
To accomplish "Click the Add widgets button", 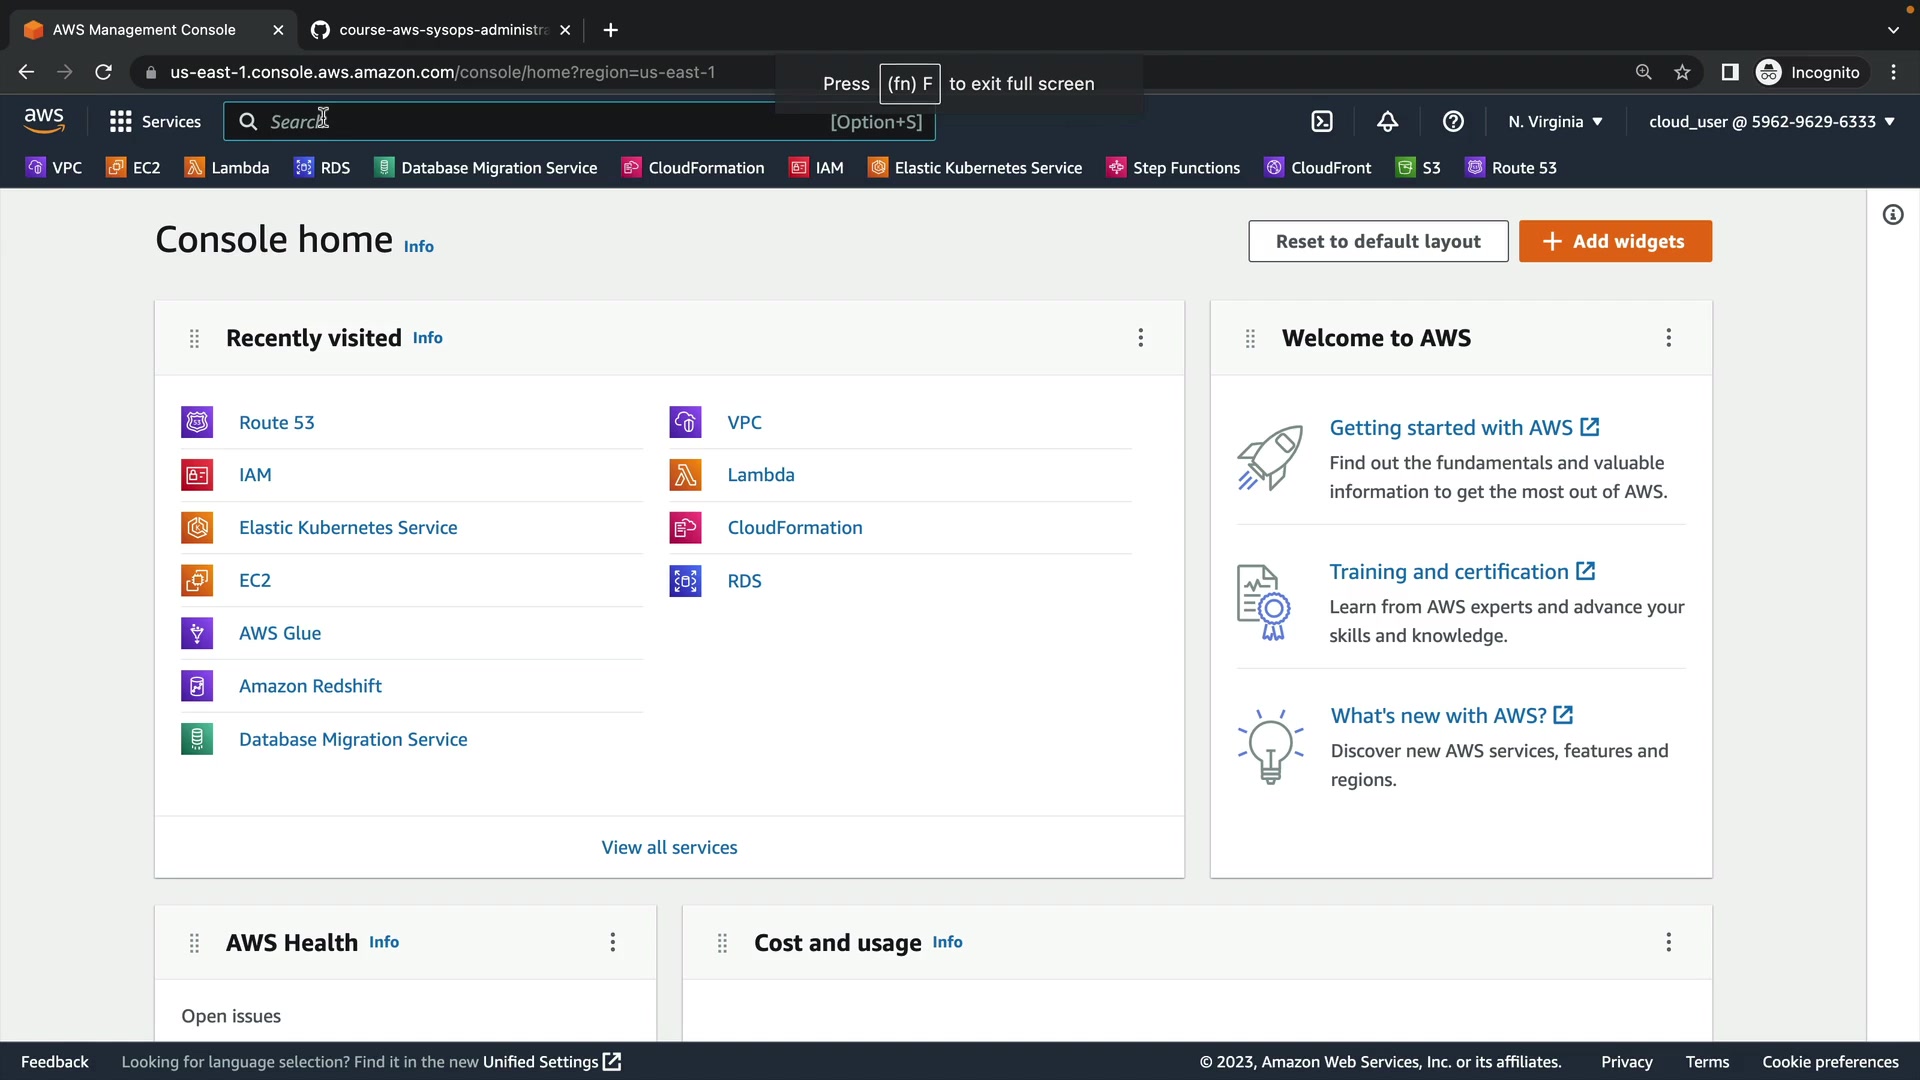I will 1614,241.
